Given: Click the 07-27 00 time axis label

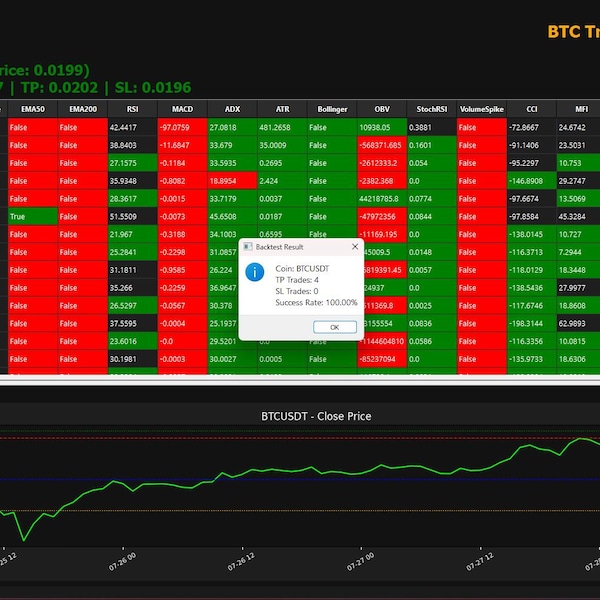Looking at the screenshot, I should point(360,561).
